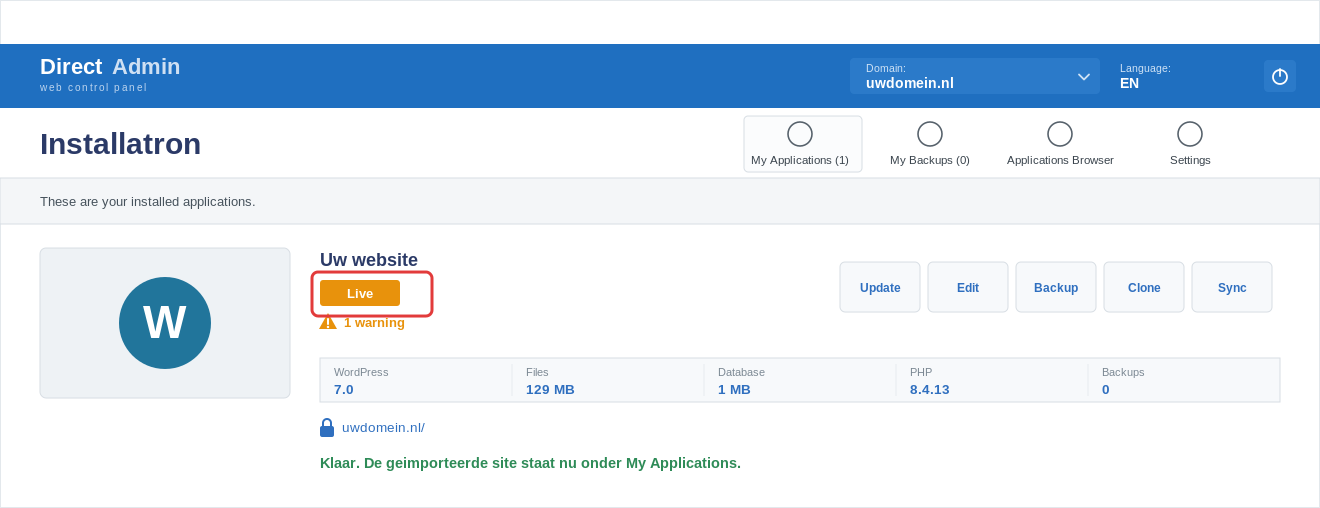Click the Applications Browser circle icon
Image resolution: width=1320 pixels, height=508 pixels.
pos(1060,134)
